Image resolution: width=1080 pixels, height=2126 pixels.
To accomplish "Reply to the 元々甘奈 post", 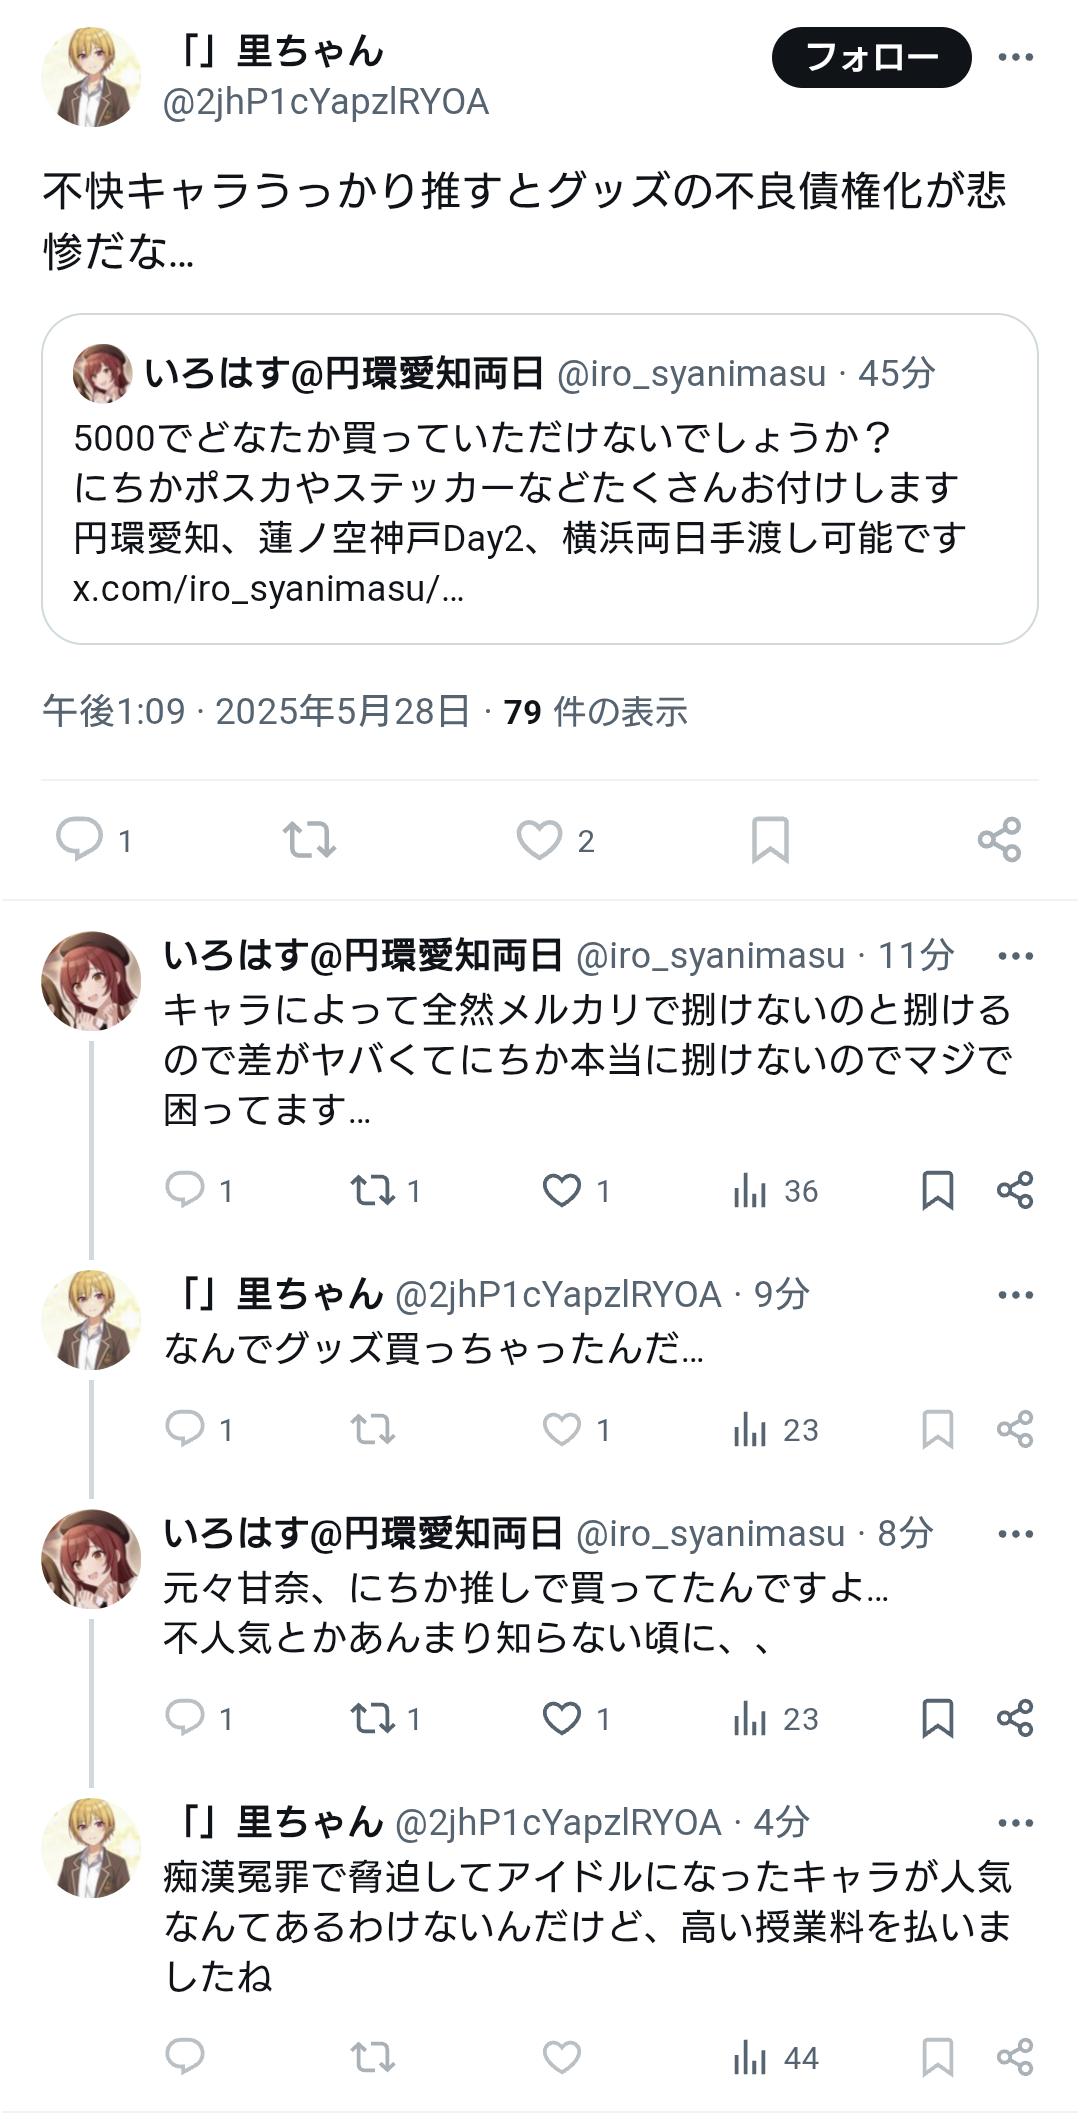I will tap(185, 1718).
